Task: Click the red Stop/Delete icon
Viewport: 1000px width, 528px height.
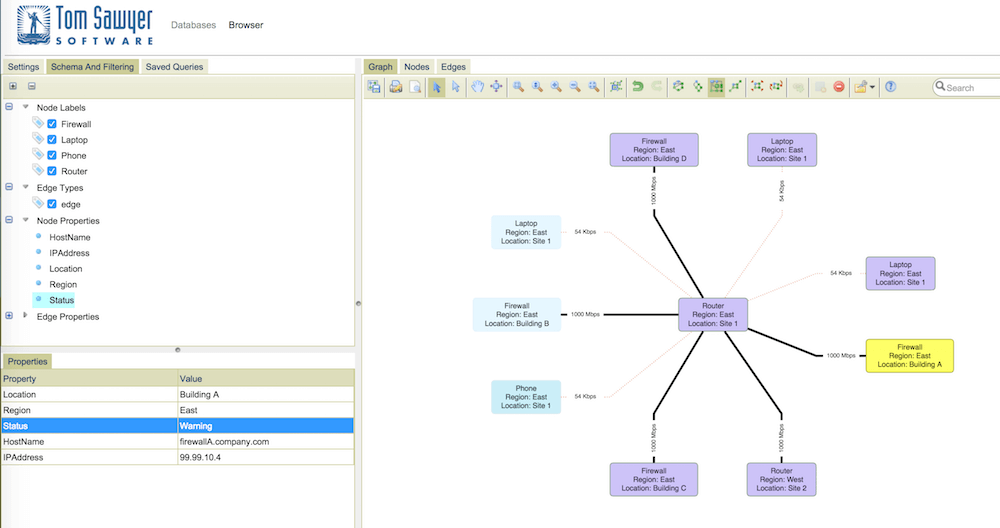Action: point(838,87)
